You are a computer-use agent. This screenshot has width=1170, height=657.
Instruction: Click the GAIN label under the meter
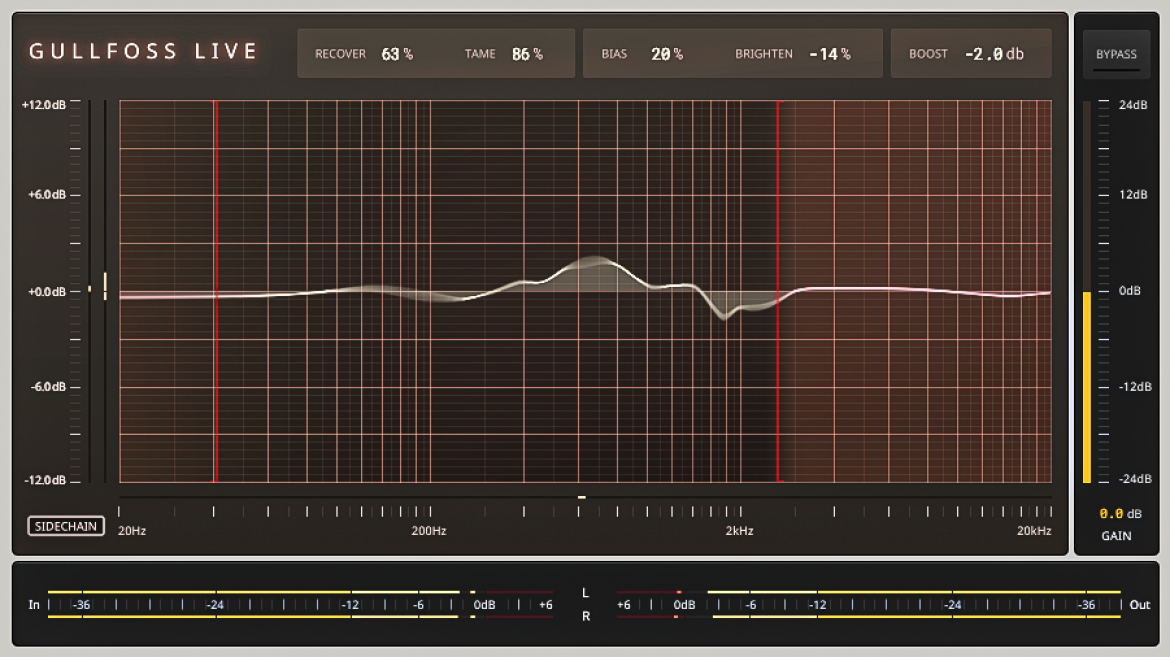[x=1116, y=535]
